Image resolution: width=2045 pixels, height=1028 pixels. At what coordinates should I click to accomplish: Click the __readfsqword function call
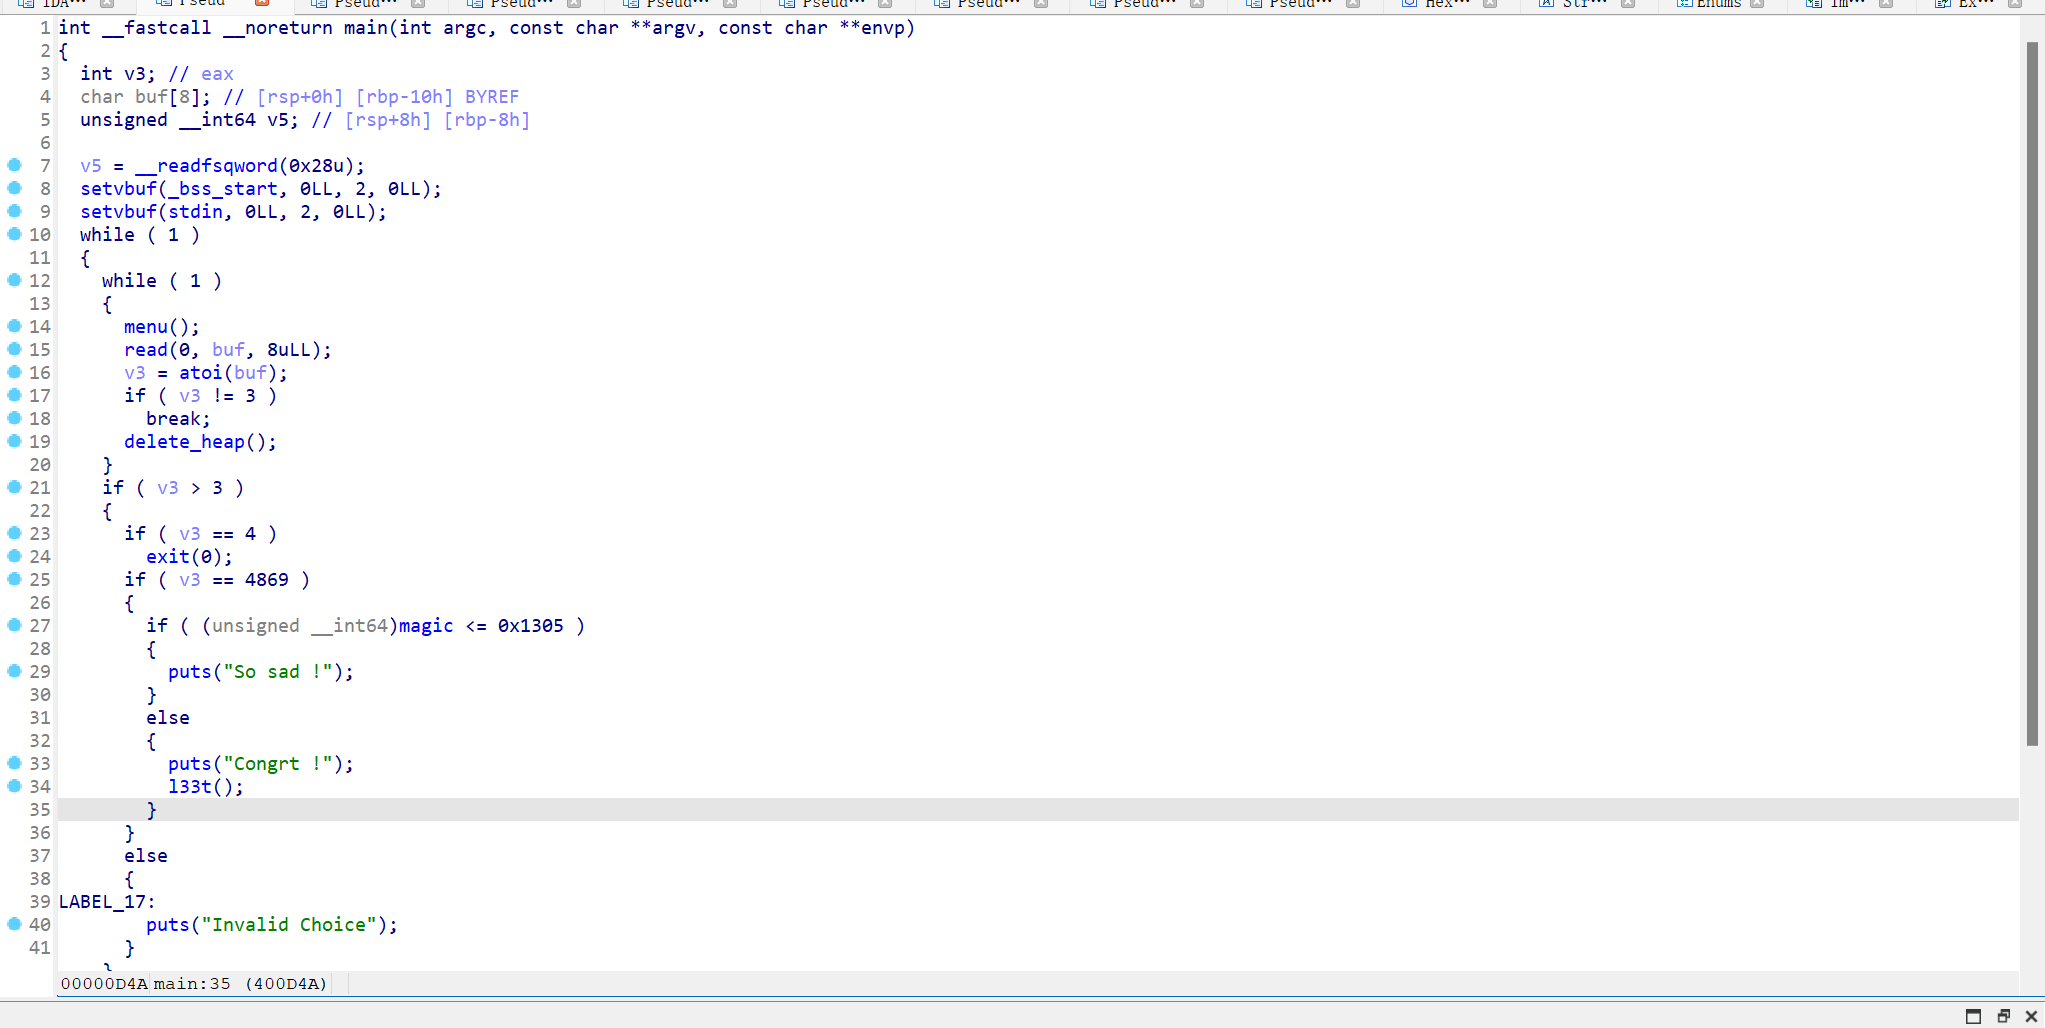click(207, 166)
